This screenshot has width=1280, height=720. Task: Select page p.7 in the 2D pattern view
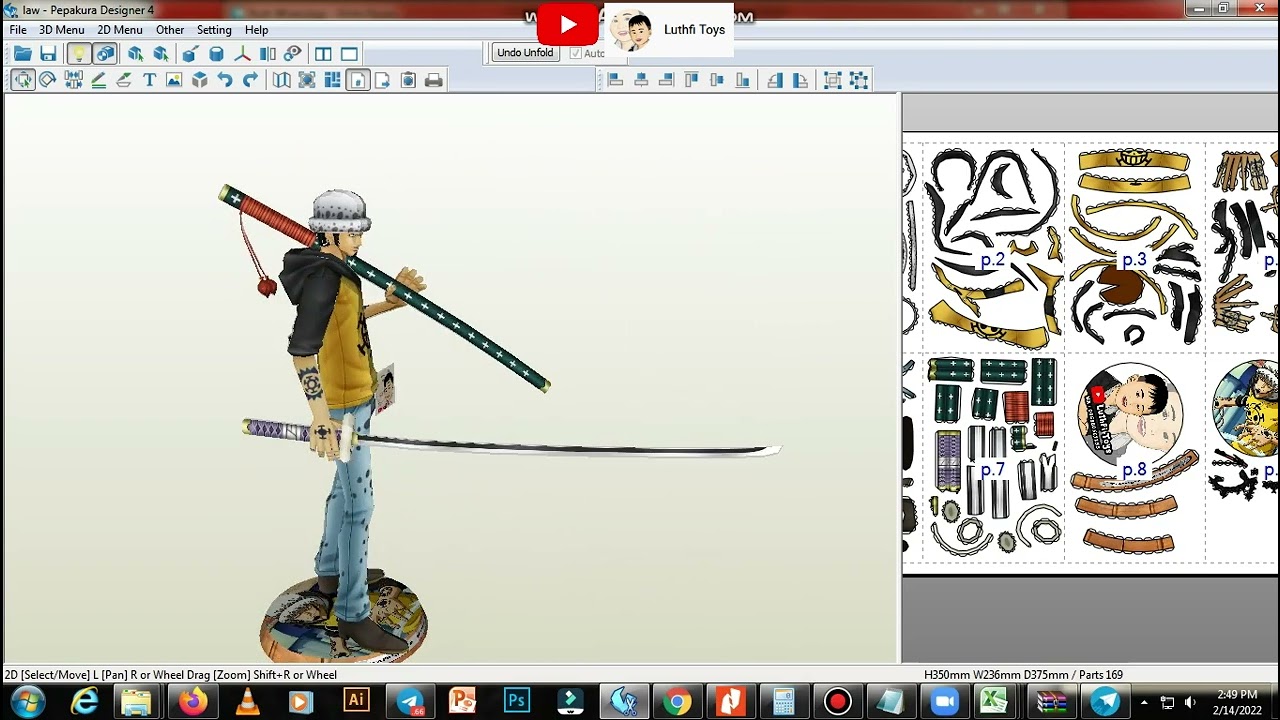coord(992,470)
